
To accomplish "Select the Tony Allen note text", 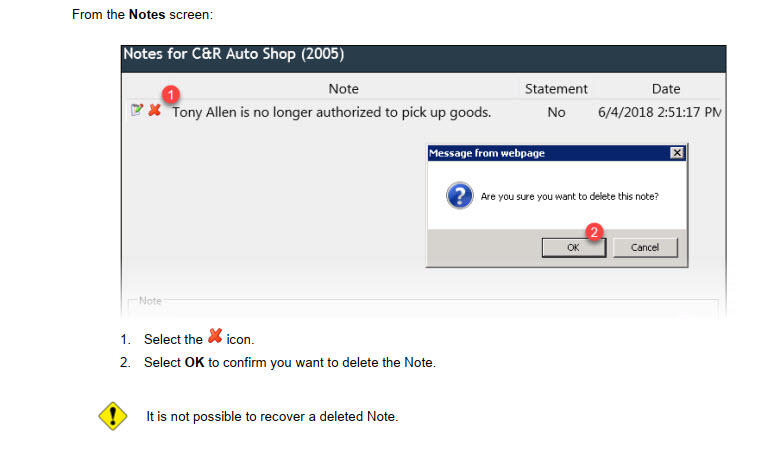I will pos(331,112).
